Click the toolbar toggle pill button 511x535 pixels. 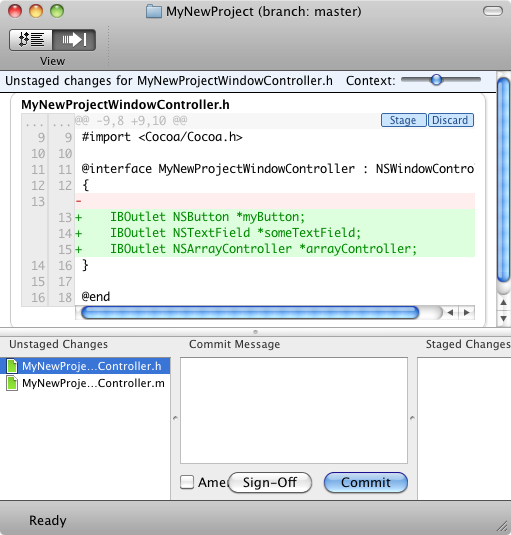click(493, 11)
